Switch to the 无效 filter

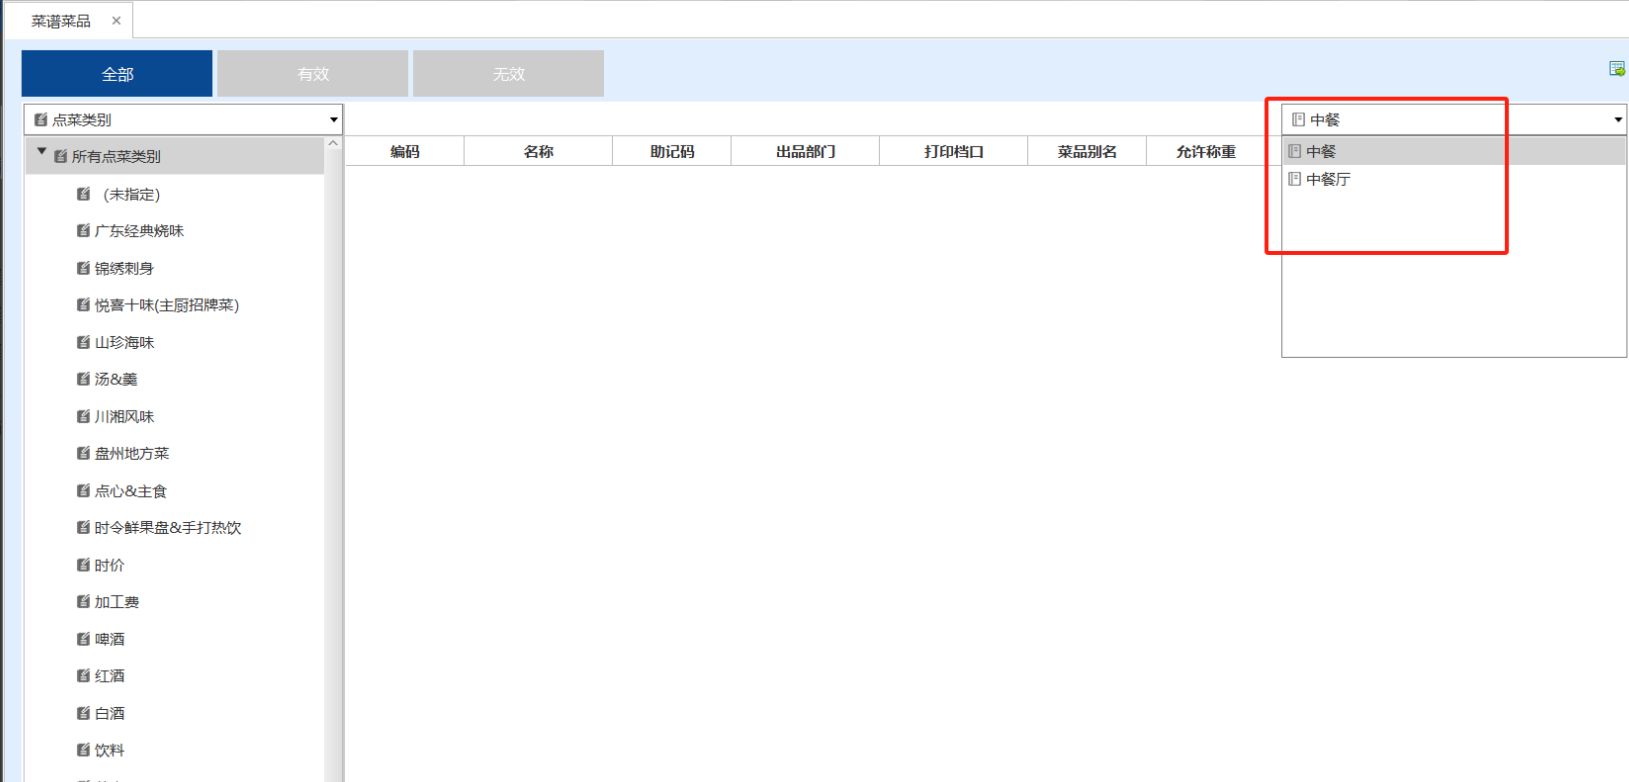pyautogui.click(x=508, y=74)
